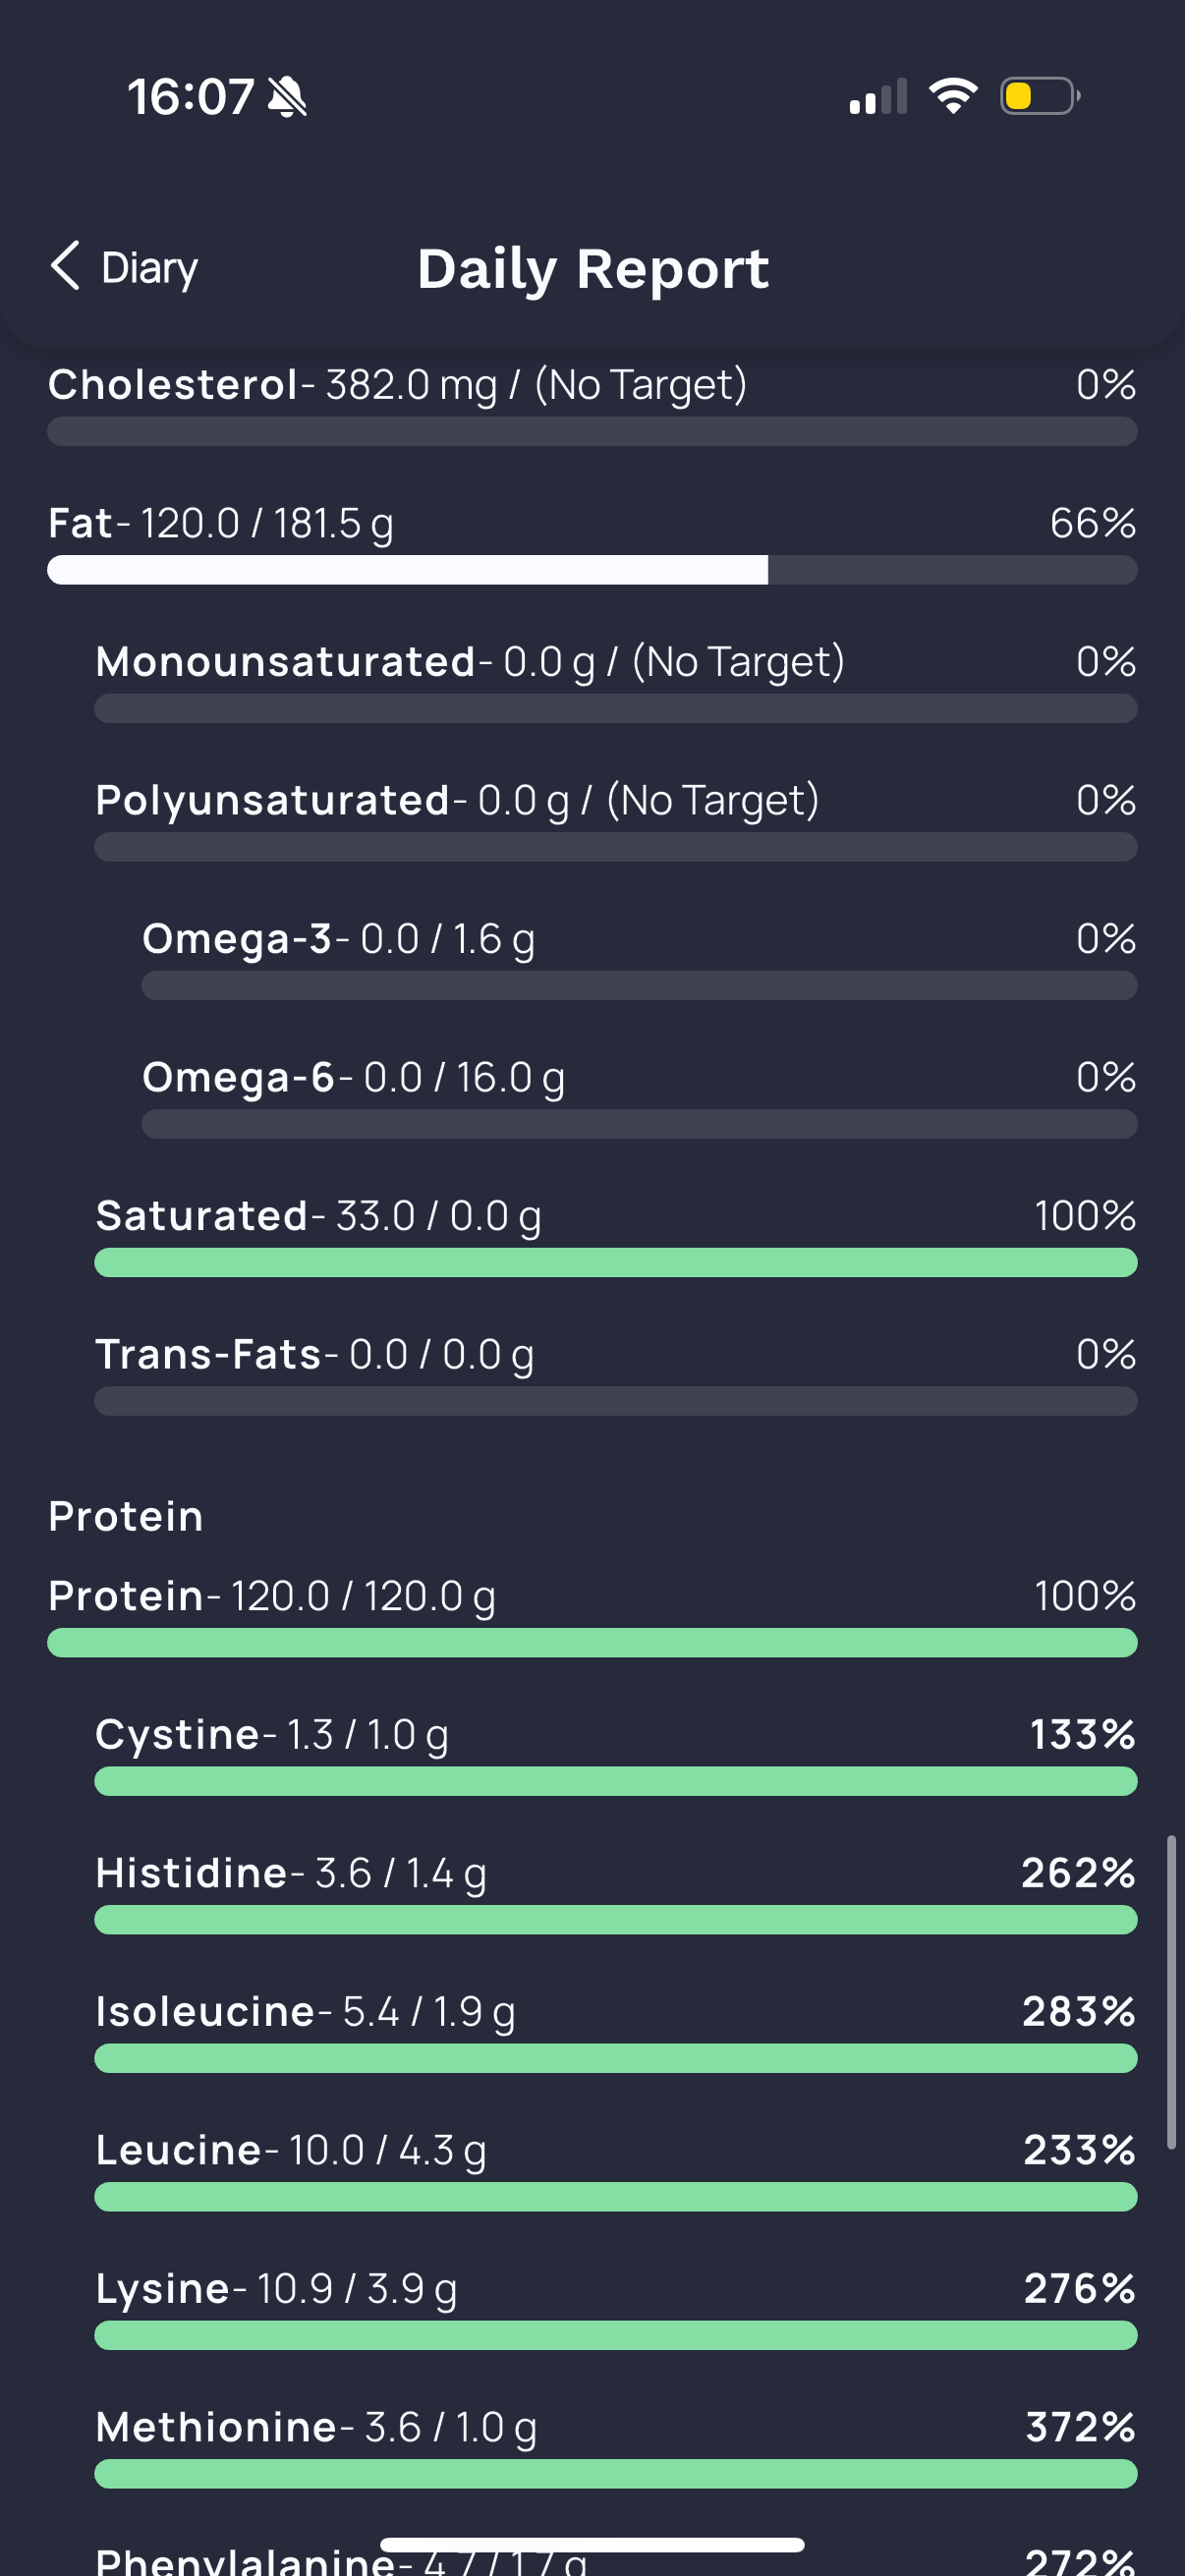Tap the Fat progress bar

pyautogui.click(x=592, y=570)
